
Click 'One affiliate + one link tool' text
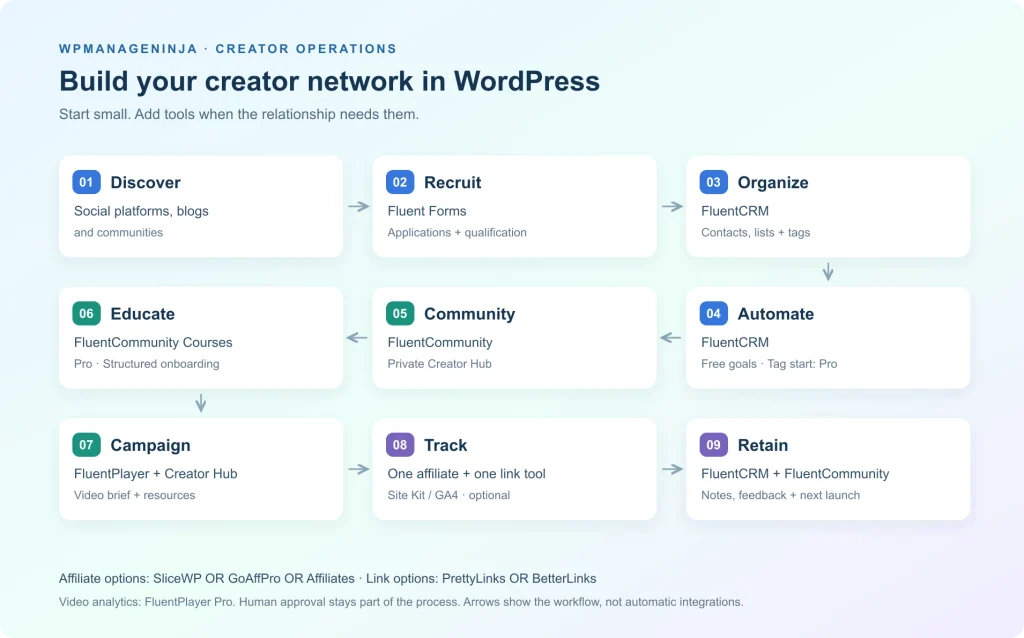point(466,473)
